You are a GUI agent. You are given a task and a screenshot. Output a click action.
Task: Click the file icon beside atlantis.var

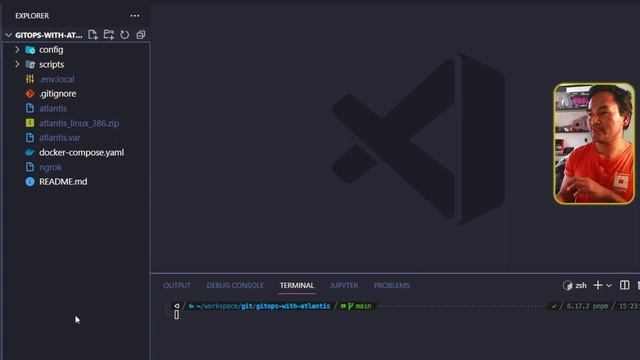[30, 138]
